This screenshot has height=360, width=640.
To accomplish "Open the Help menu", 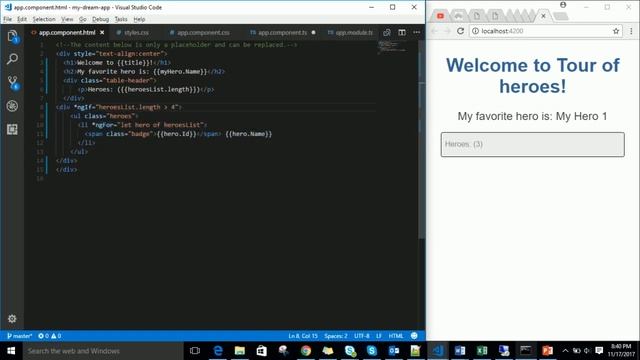I will tap(139, 19).
